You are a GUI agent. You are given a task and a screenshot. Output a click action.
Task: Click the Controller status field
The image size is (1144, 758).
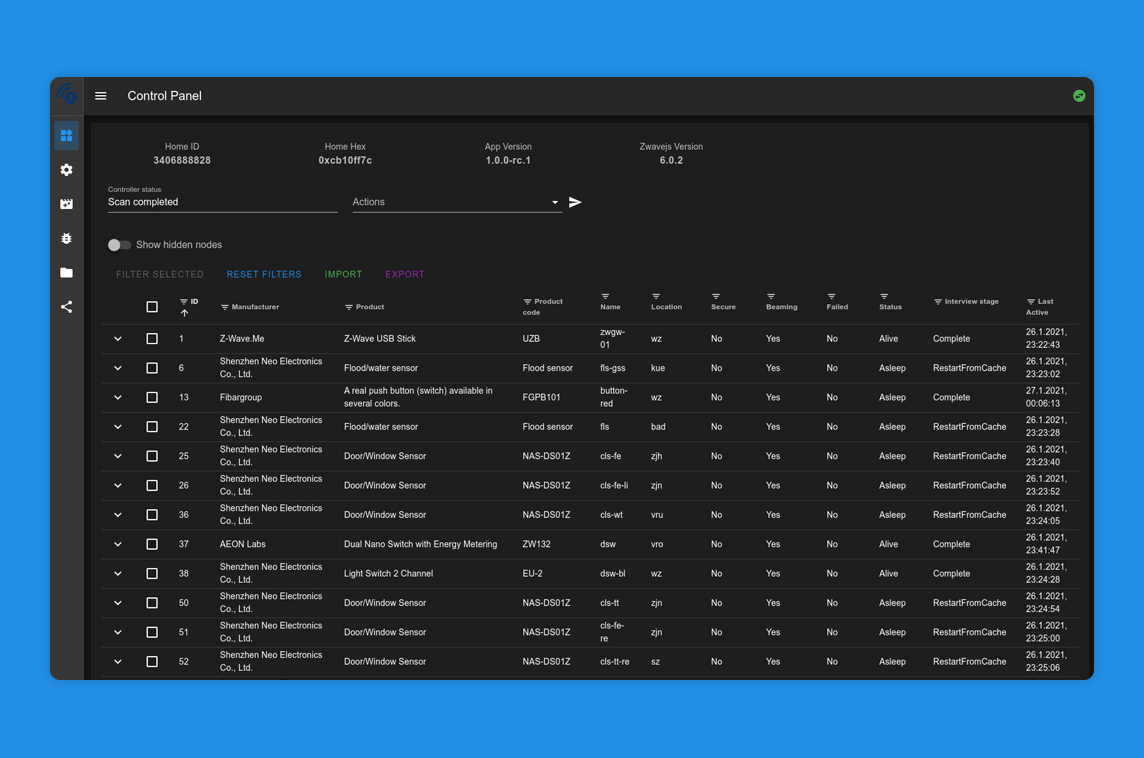[x=223, y=199]
